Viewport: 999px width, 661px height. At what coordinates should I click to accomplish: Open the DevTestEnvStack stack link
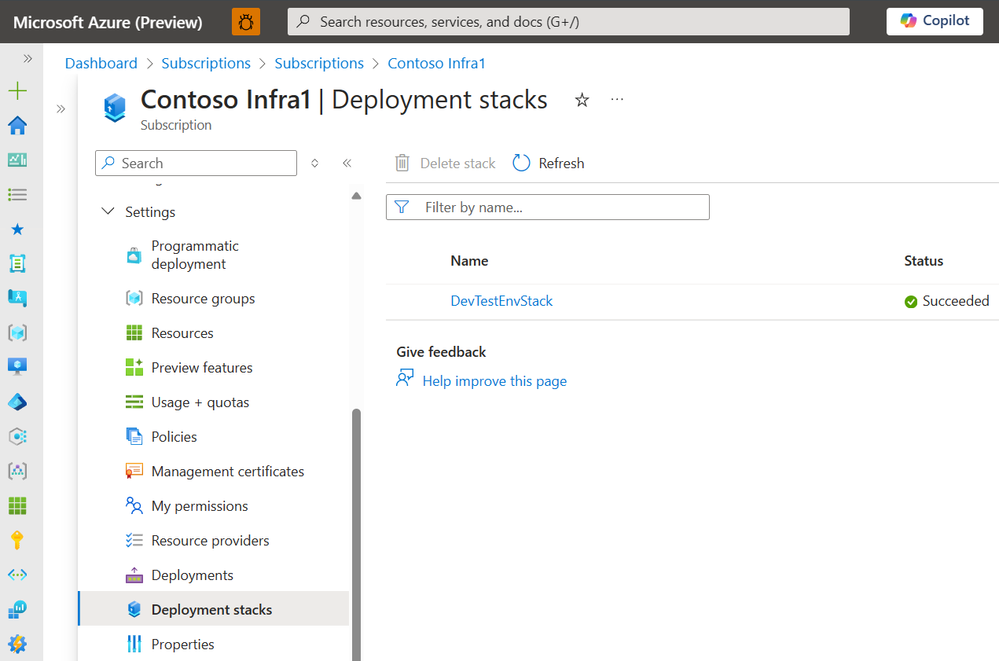point(501,301)
